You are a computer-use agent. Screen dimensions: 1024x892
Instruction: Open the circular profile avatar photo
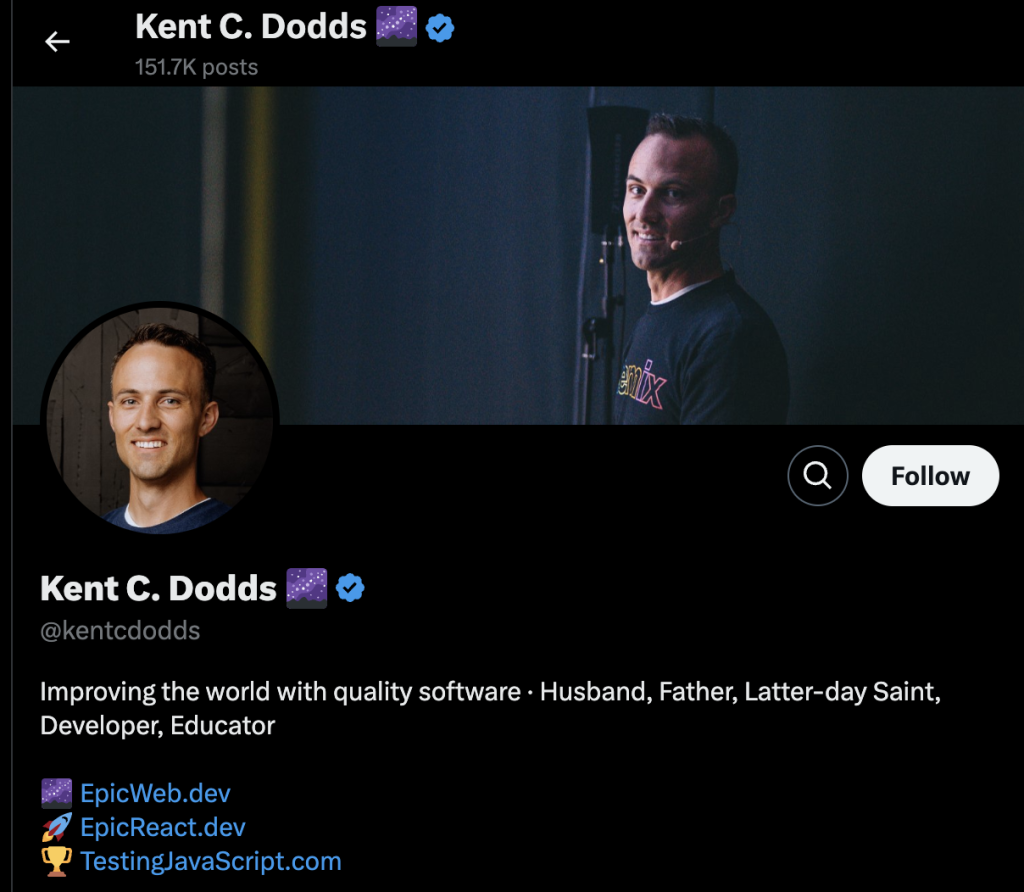[160, 420]
